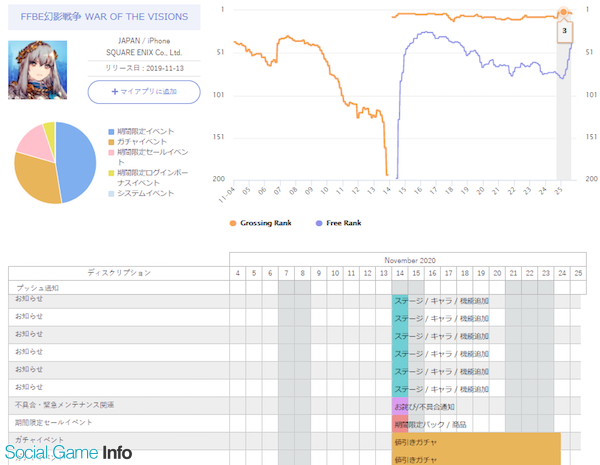This screenshot has width=600, height=465.
Task: Click the orange pie chart slice
Action: (x=38, y=180)
